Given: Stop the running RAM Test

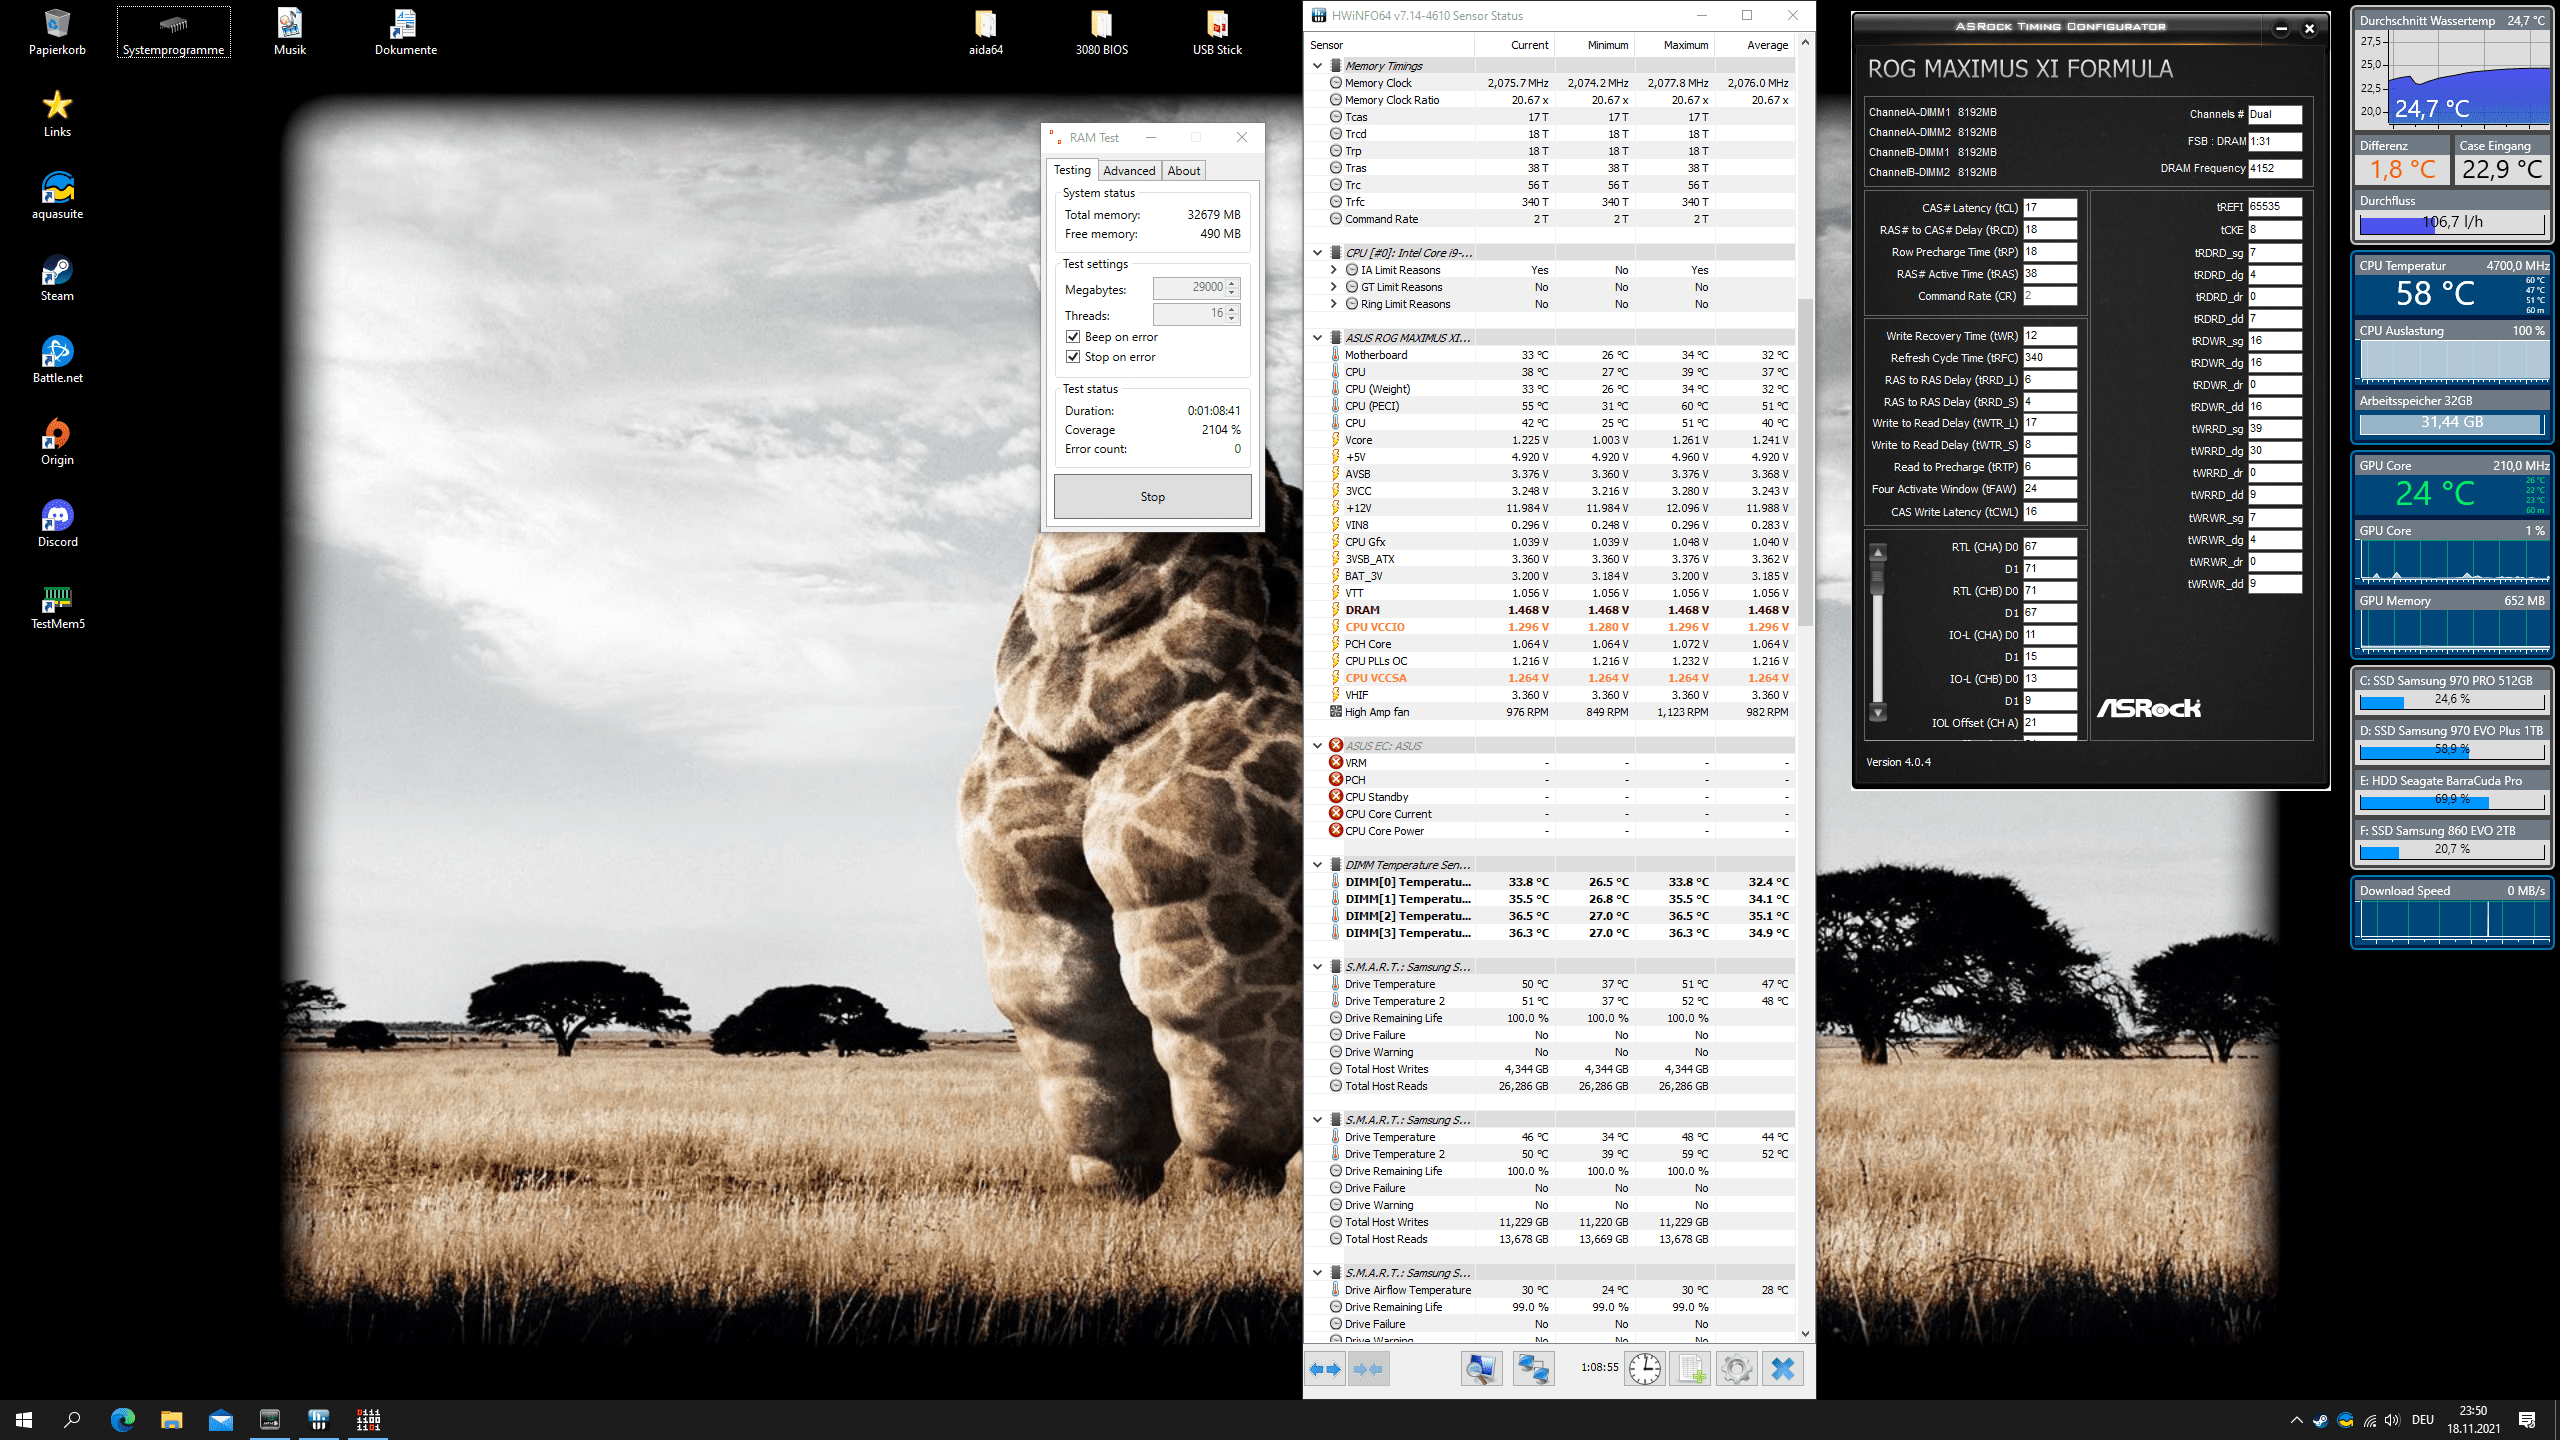Looking at the screenshot, I should pos(1152,497).
